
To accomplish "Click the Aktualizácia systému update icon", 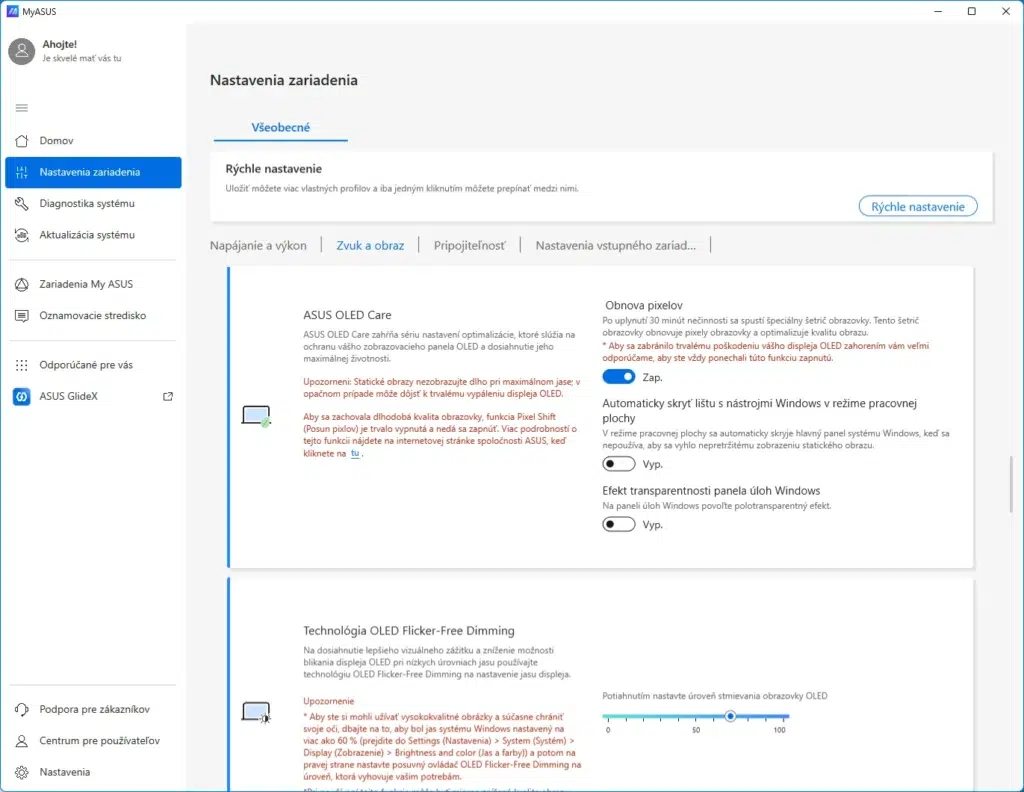I will pyautogui.click(x=22, y=235).
